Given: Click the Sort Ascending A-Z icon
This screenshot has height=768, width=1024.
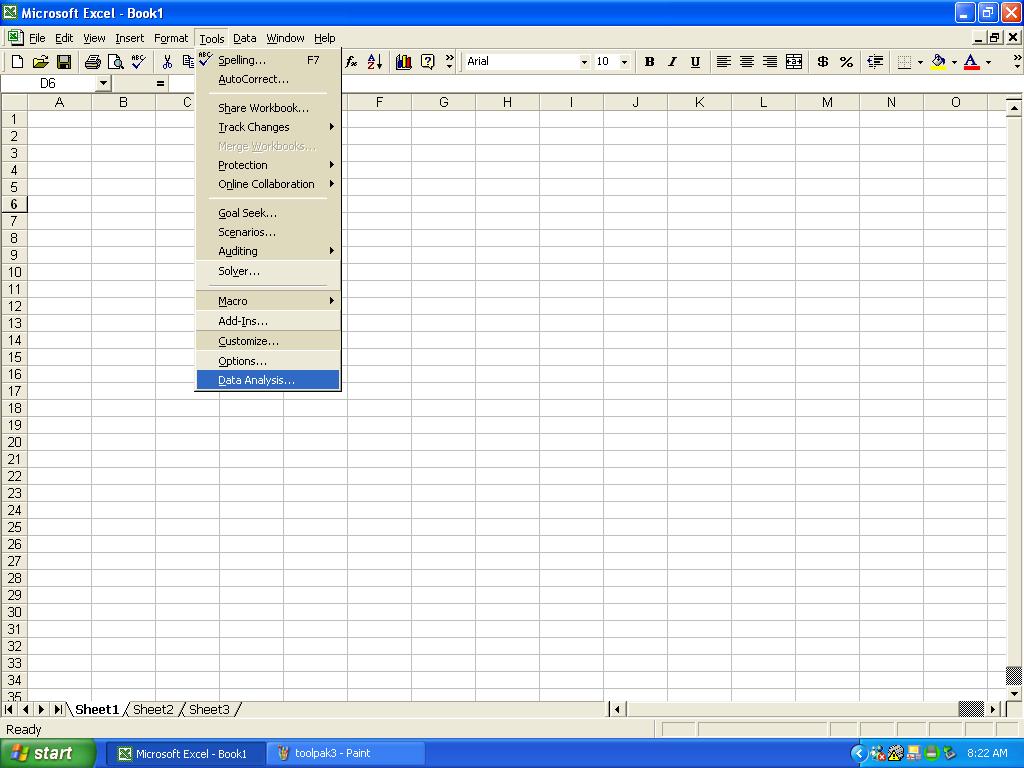Looking at the screenshot, I should [x=375, y=62].
